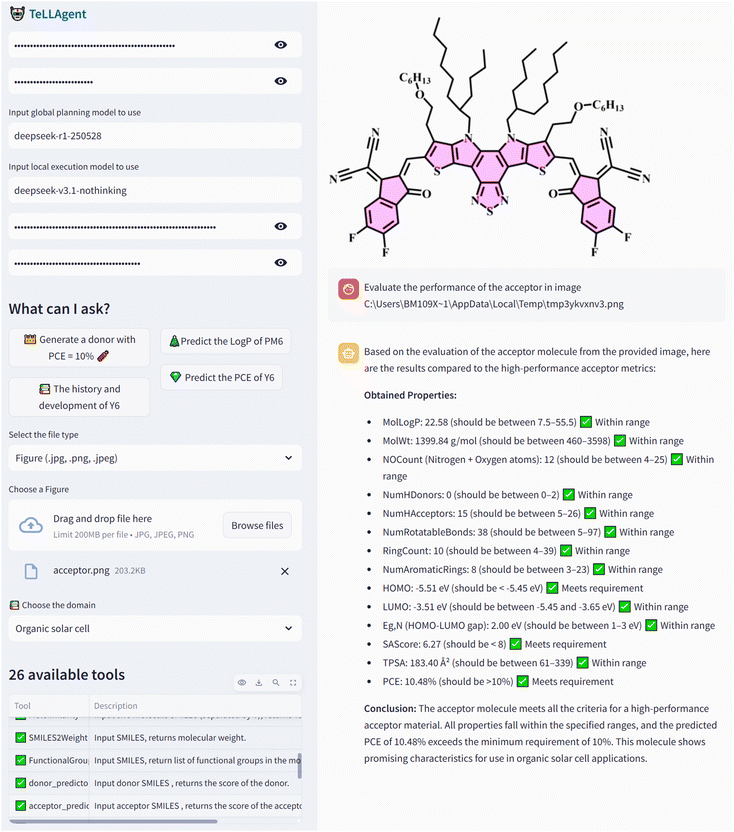Download the tools table as CSV
This screenshot has width=734, height=832.
(259, 683)
